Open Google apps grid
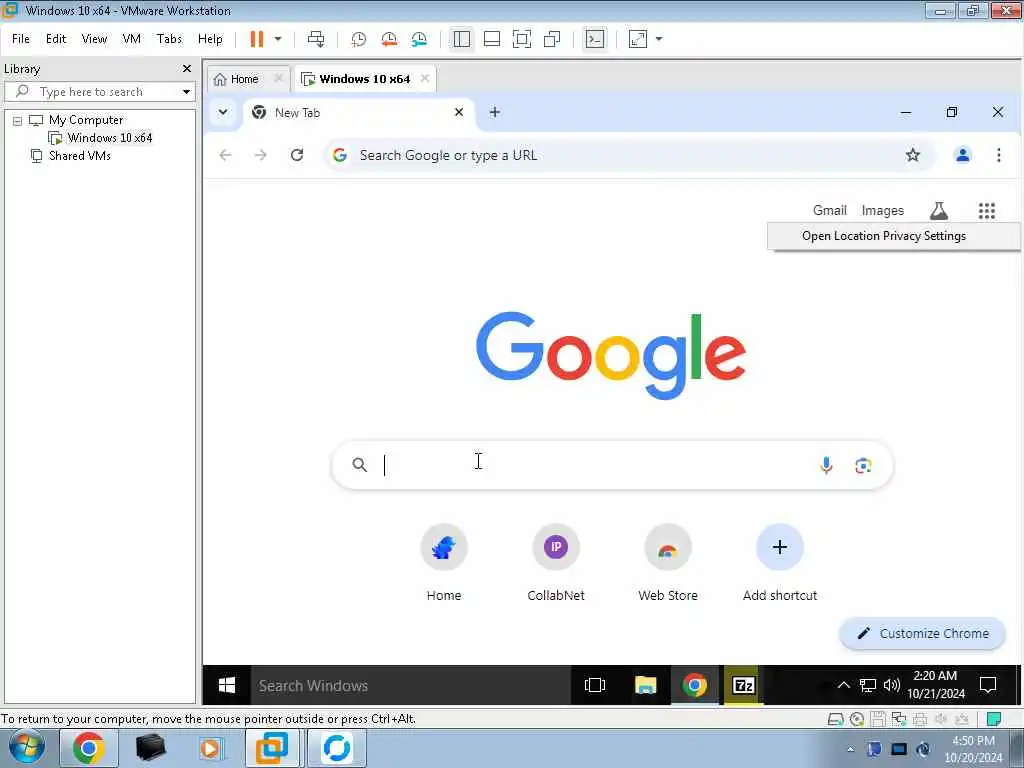1024x768 pixels. (987, 210)
